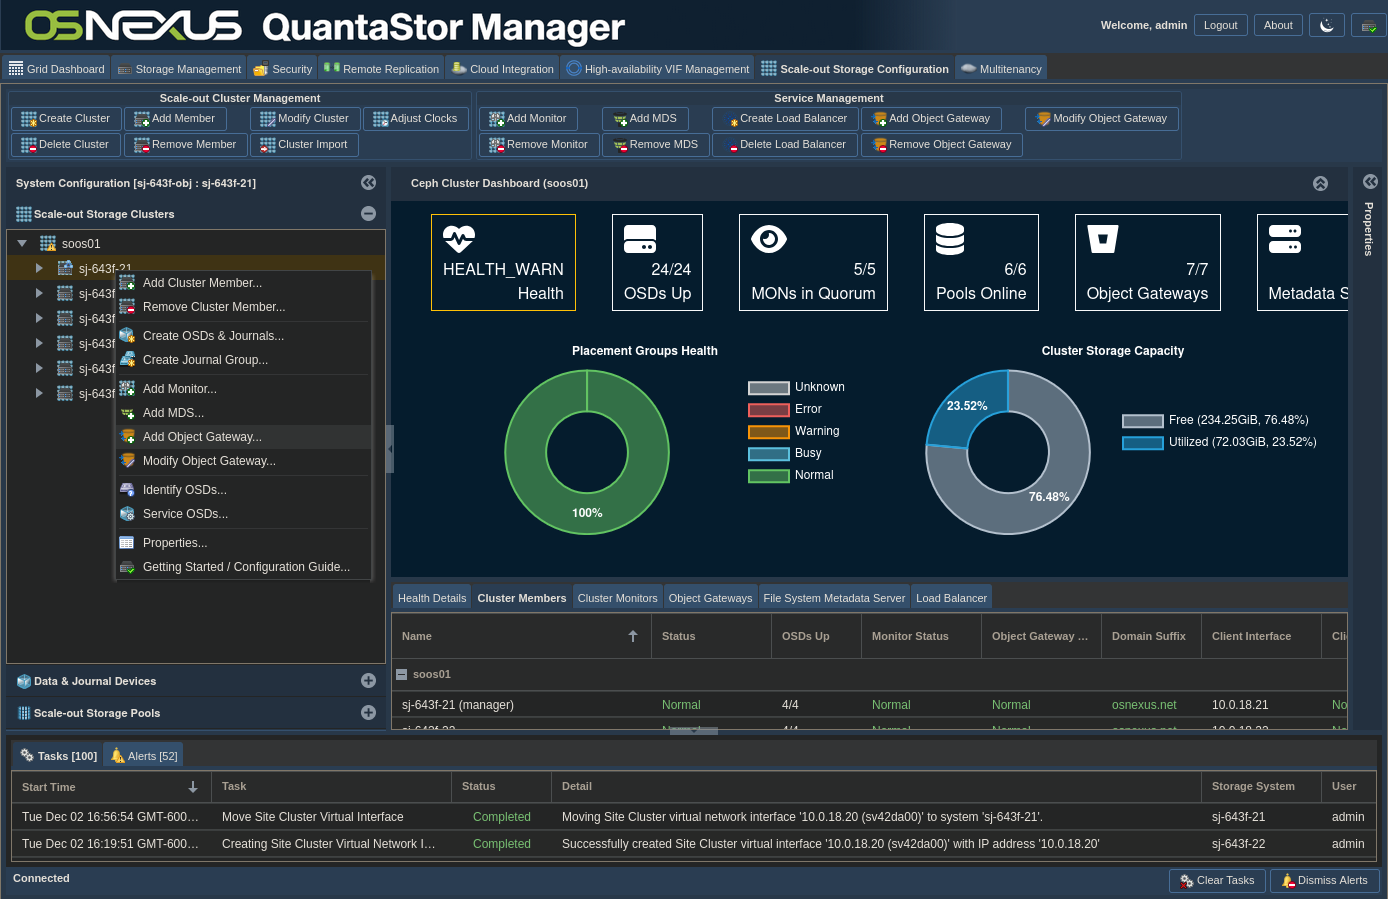Click the Free capacity color swatch
Image resolution: width=1388 pixels, height=899 pixels.
tap(1142, 420)
